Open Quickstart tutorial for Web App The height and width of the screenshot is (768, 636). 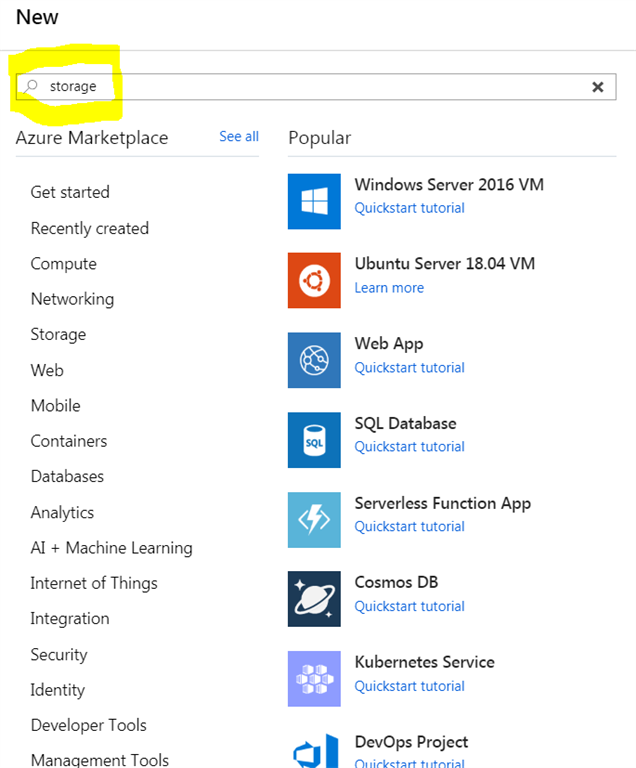[x=410, y=368]
